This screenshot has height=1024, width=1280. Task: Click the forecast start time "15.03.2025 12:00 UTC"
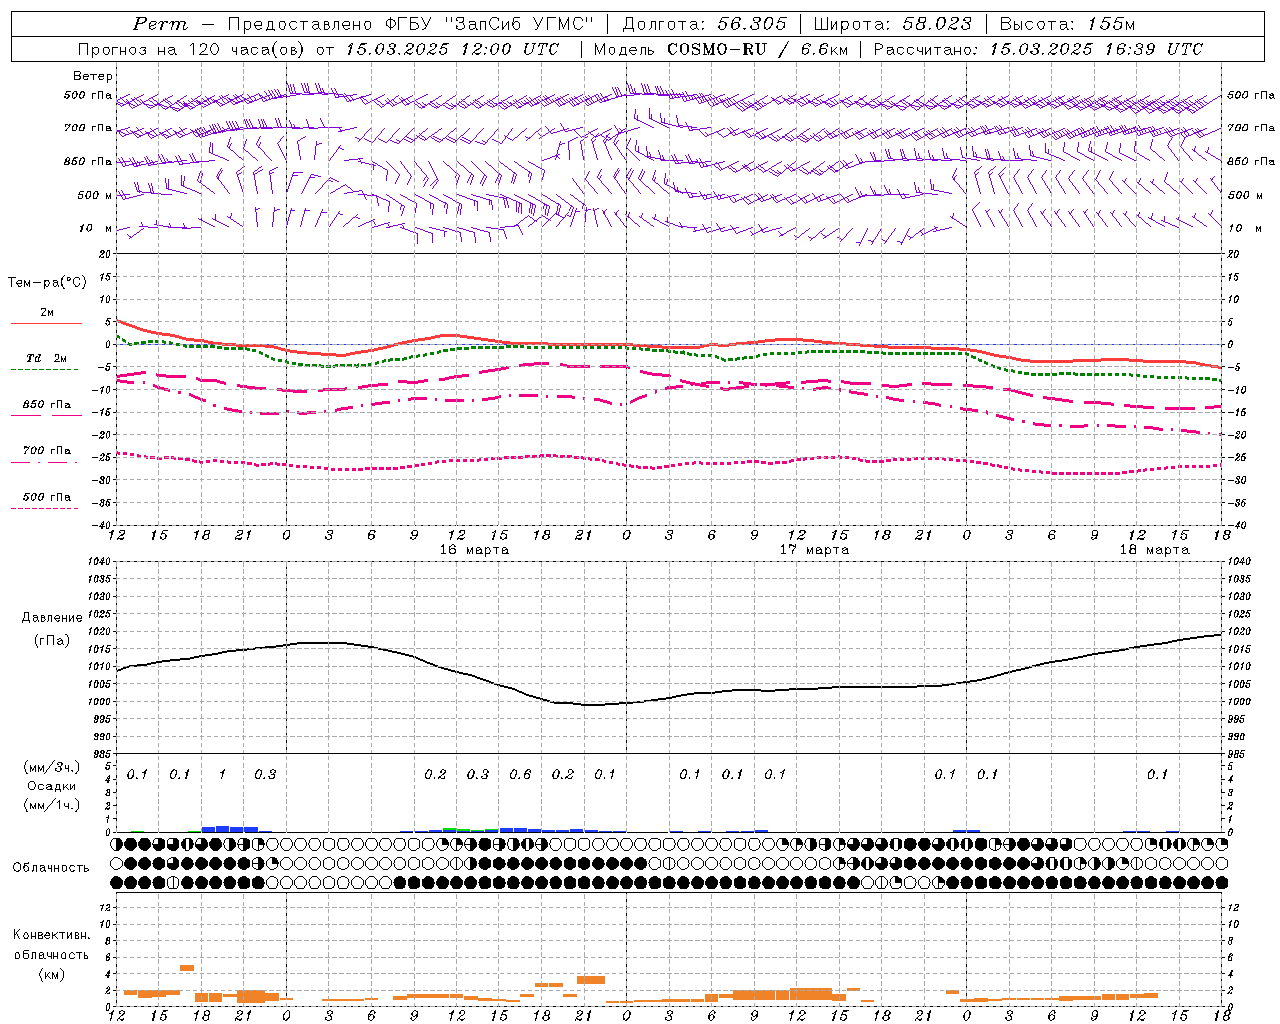pyautogui.click(x=452, y=49)
